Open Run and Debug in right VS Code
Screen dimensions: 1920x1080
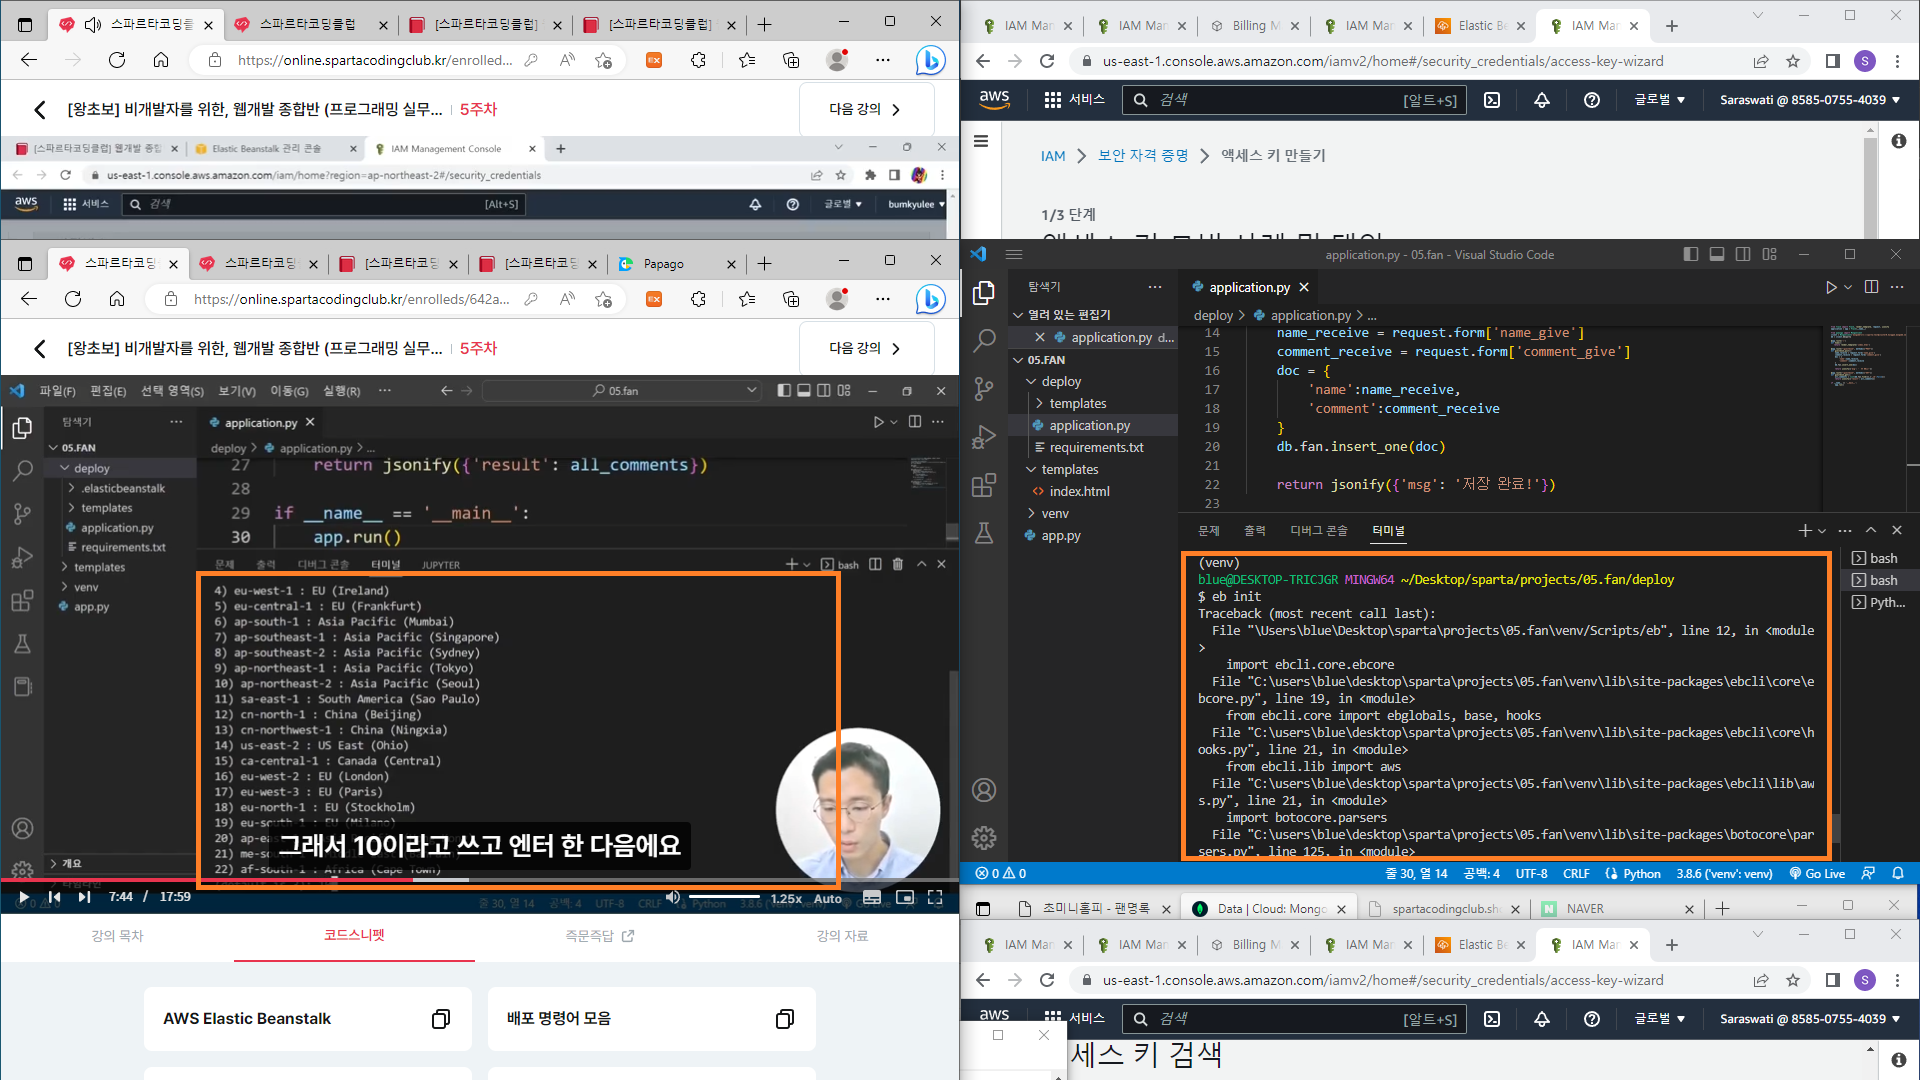pyautogui.click(x=984, y=437)
